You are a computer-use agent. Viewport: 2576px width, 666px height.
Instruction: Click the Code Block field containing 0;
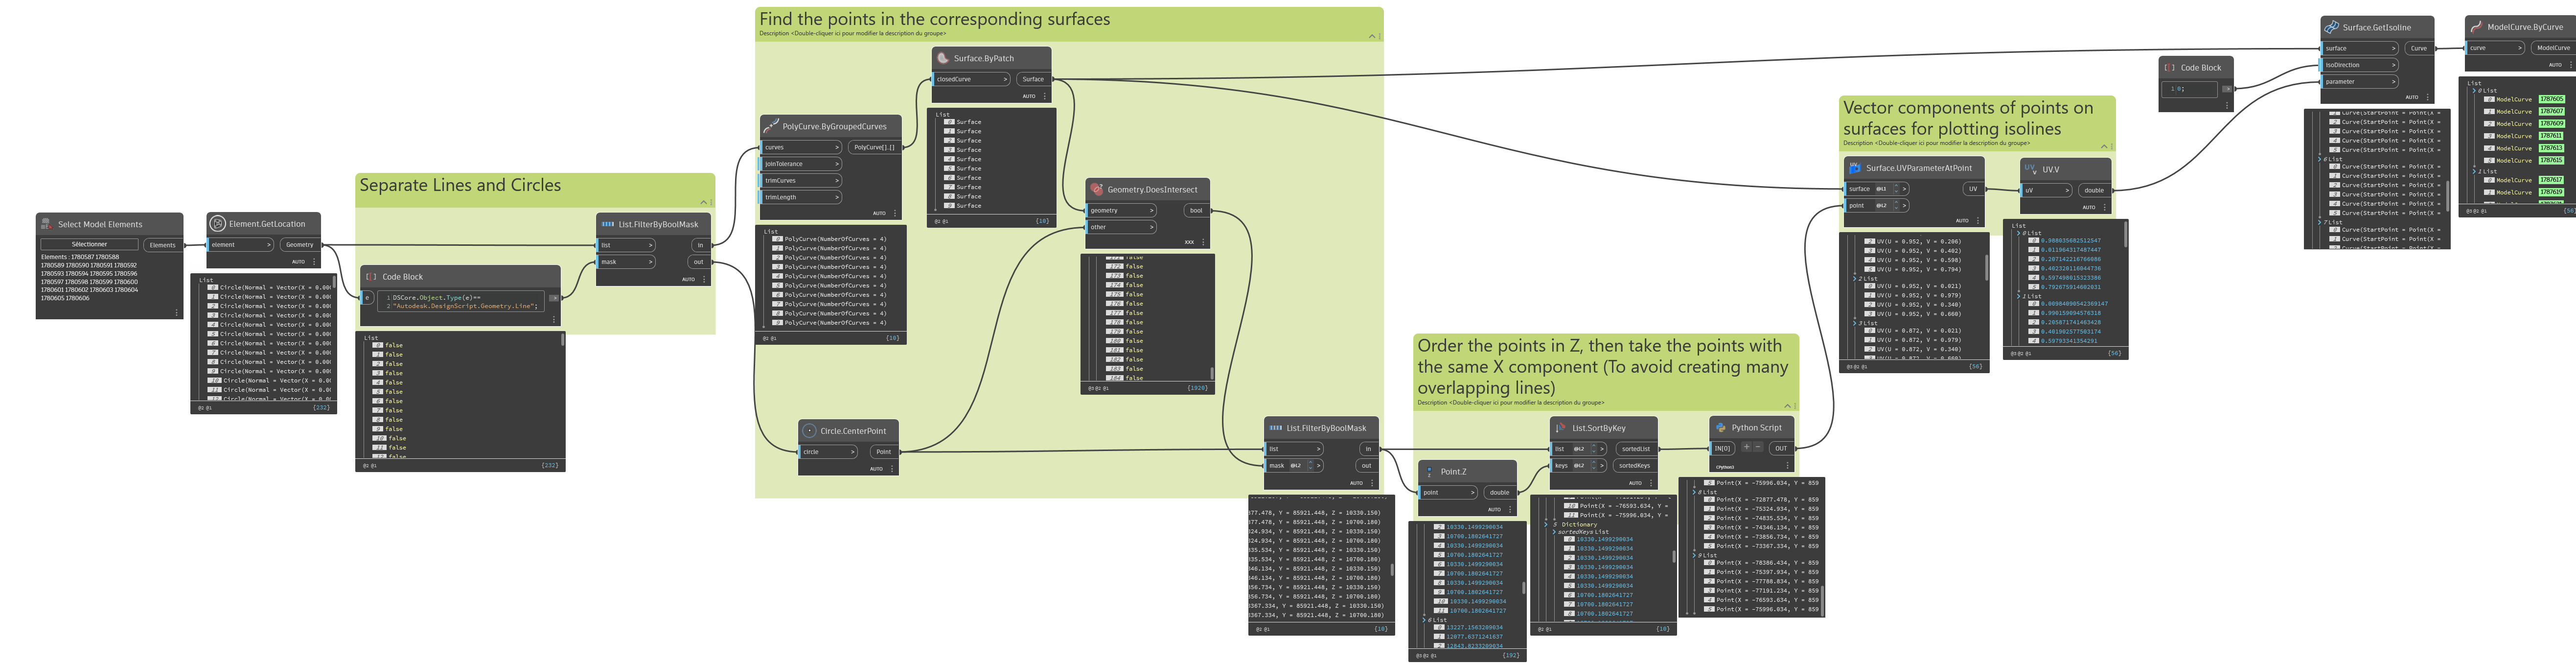click(2189, 89)
